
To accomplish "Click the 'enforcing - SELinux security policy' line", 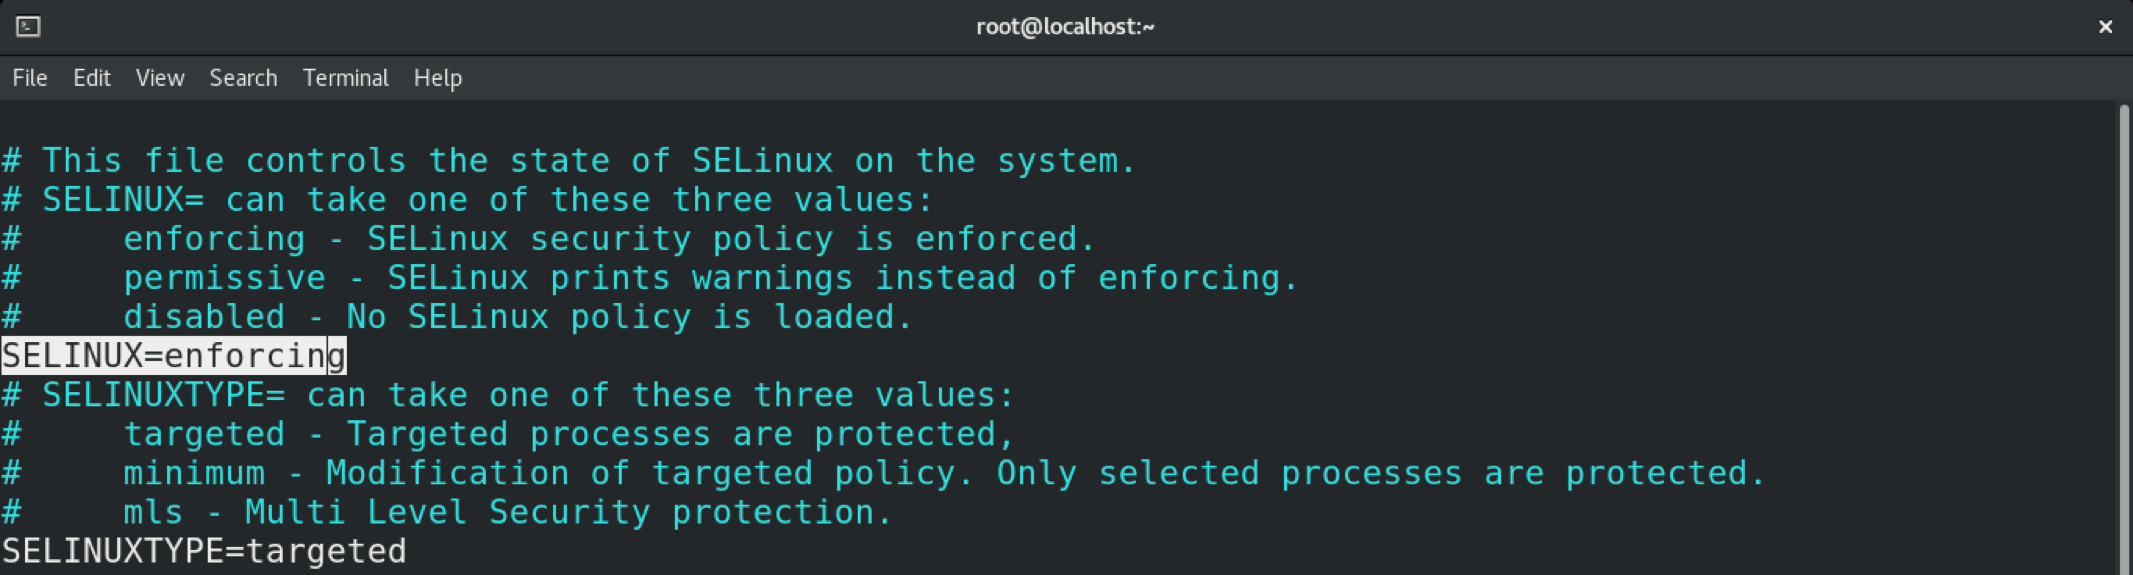I will (609, 239).
